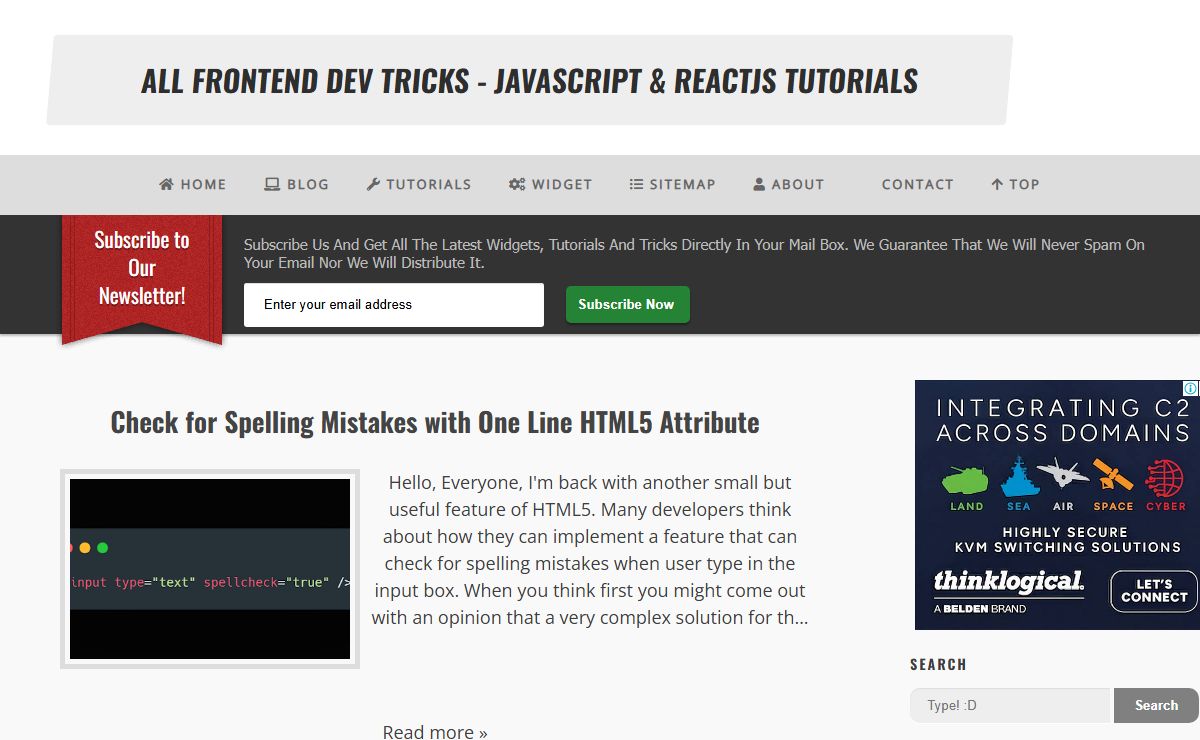Click the AdChoices info icon on ad

click(1190, 389)
